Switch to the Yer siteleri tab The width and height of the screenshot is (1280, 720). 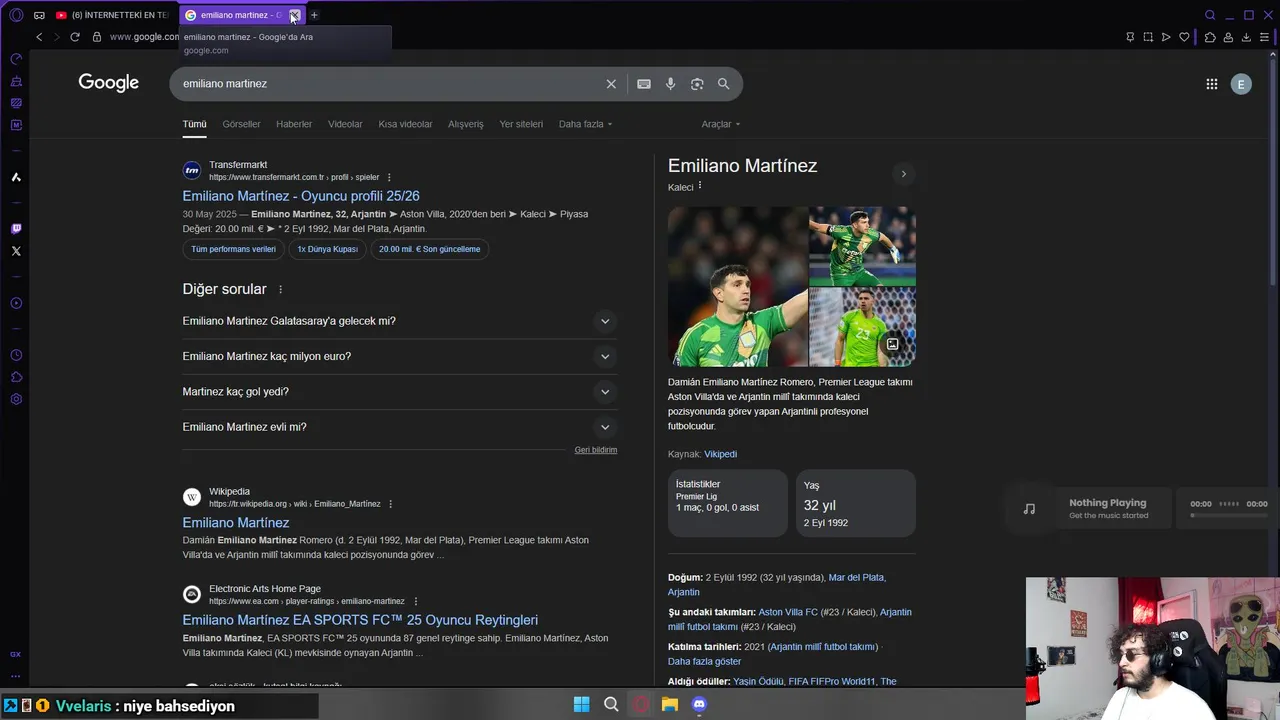point(521,124)
